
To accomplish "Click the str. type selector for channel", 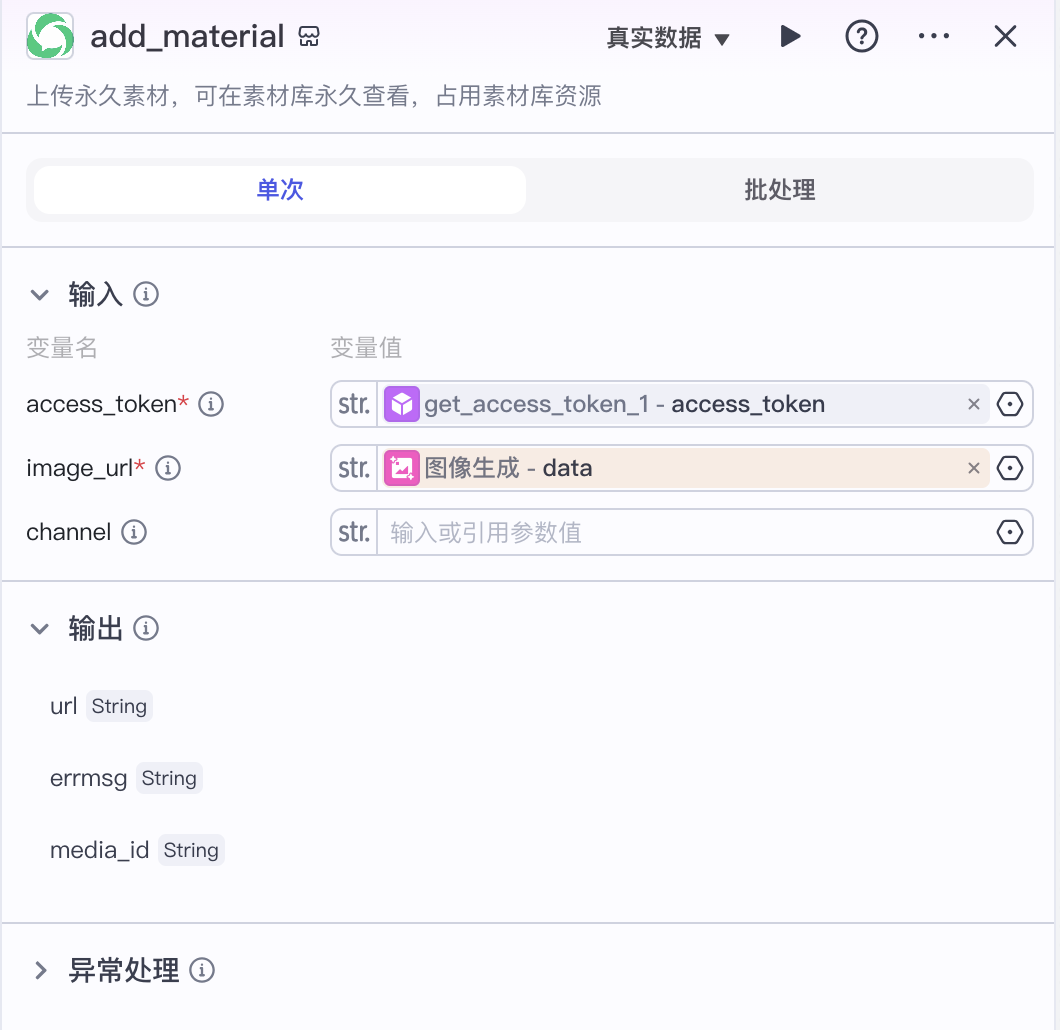I will click(x=354, y=532).
